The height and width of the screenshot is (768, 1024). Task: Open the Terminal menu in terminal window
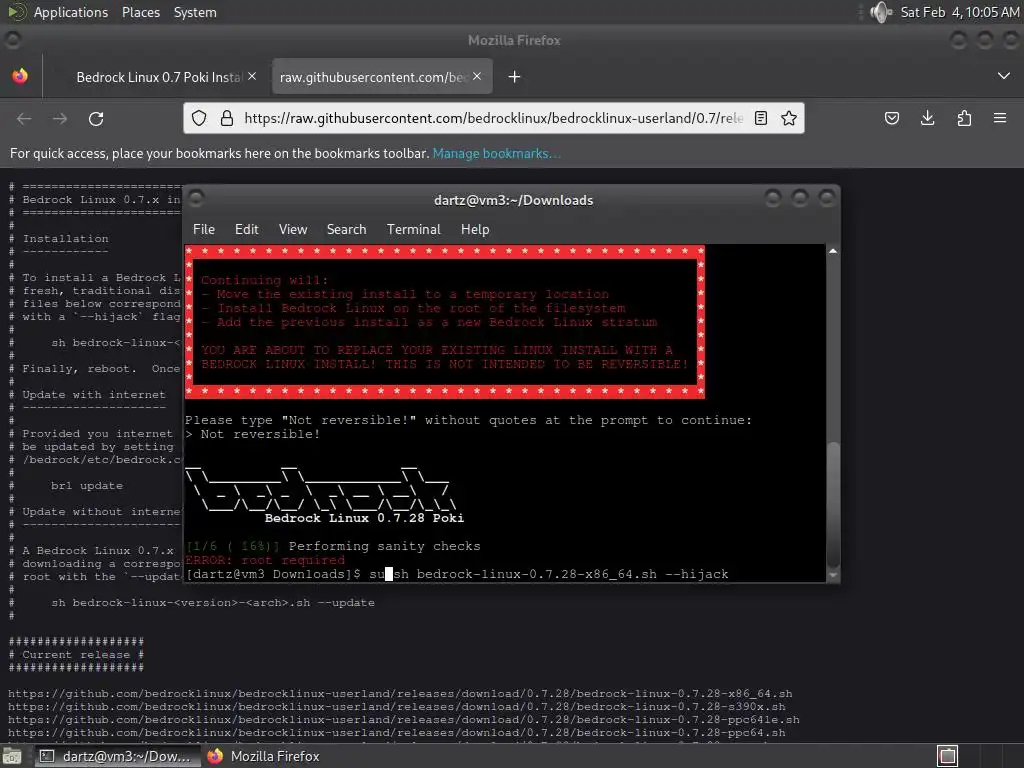pyautogui.click(x=413, y=229)
